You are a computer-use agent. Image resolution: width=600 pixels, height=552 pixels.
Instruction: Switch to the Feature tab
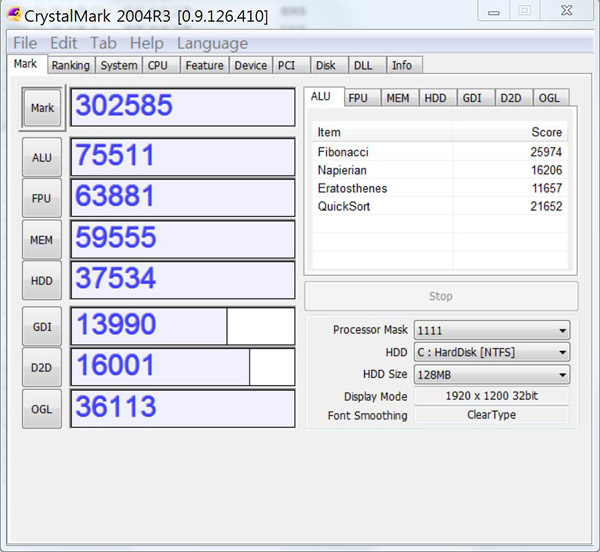coord(204,65)
